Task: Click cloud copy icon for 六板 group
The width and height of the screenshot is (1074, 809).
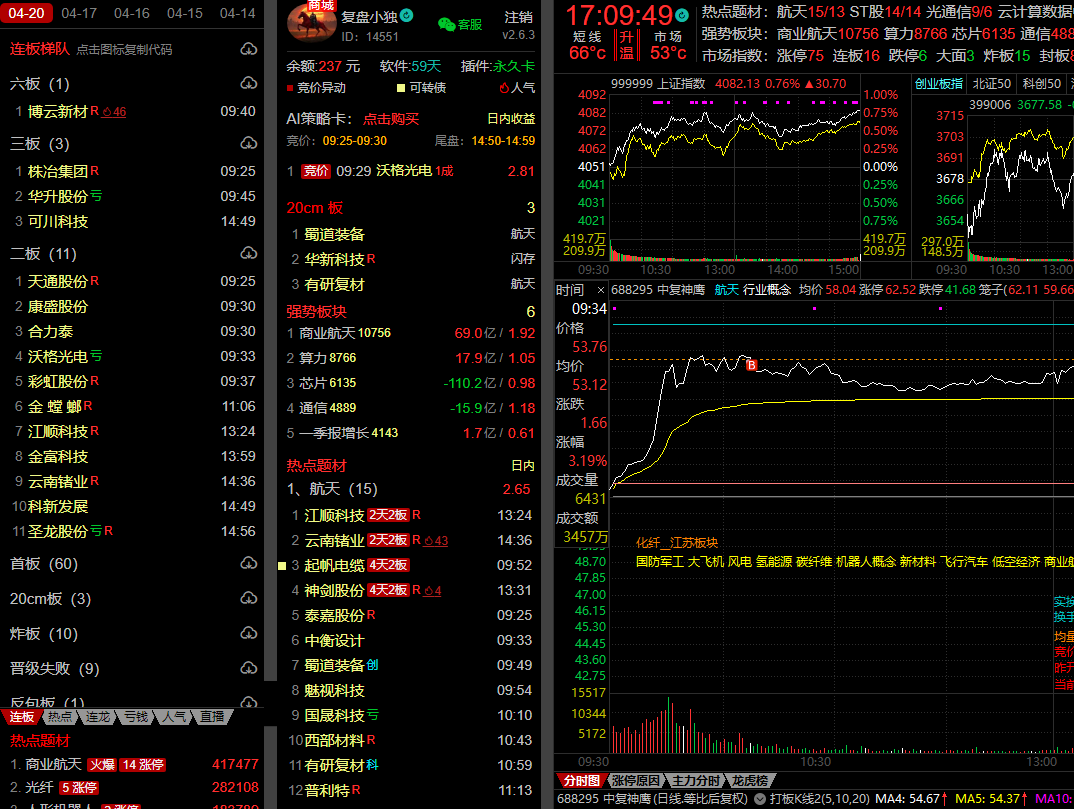Action: pyautogui.click(x=248, y=84)
